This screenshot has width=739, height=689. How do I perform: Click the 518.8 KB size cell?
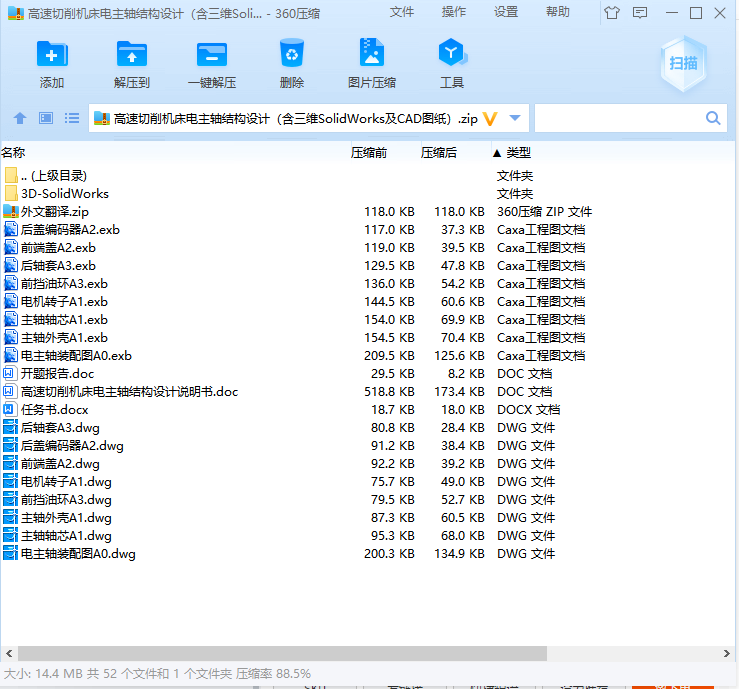pyautogui.click(x=389, y=392)
